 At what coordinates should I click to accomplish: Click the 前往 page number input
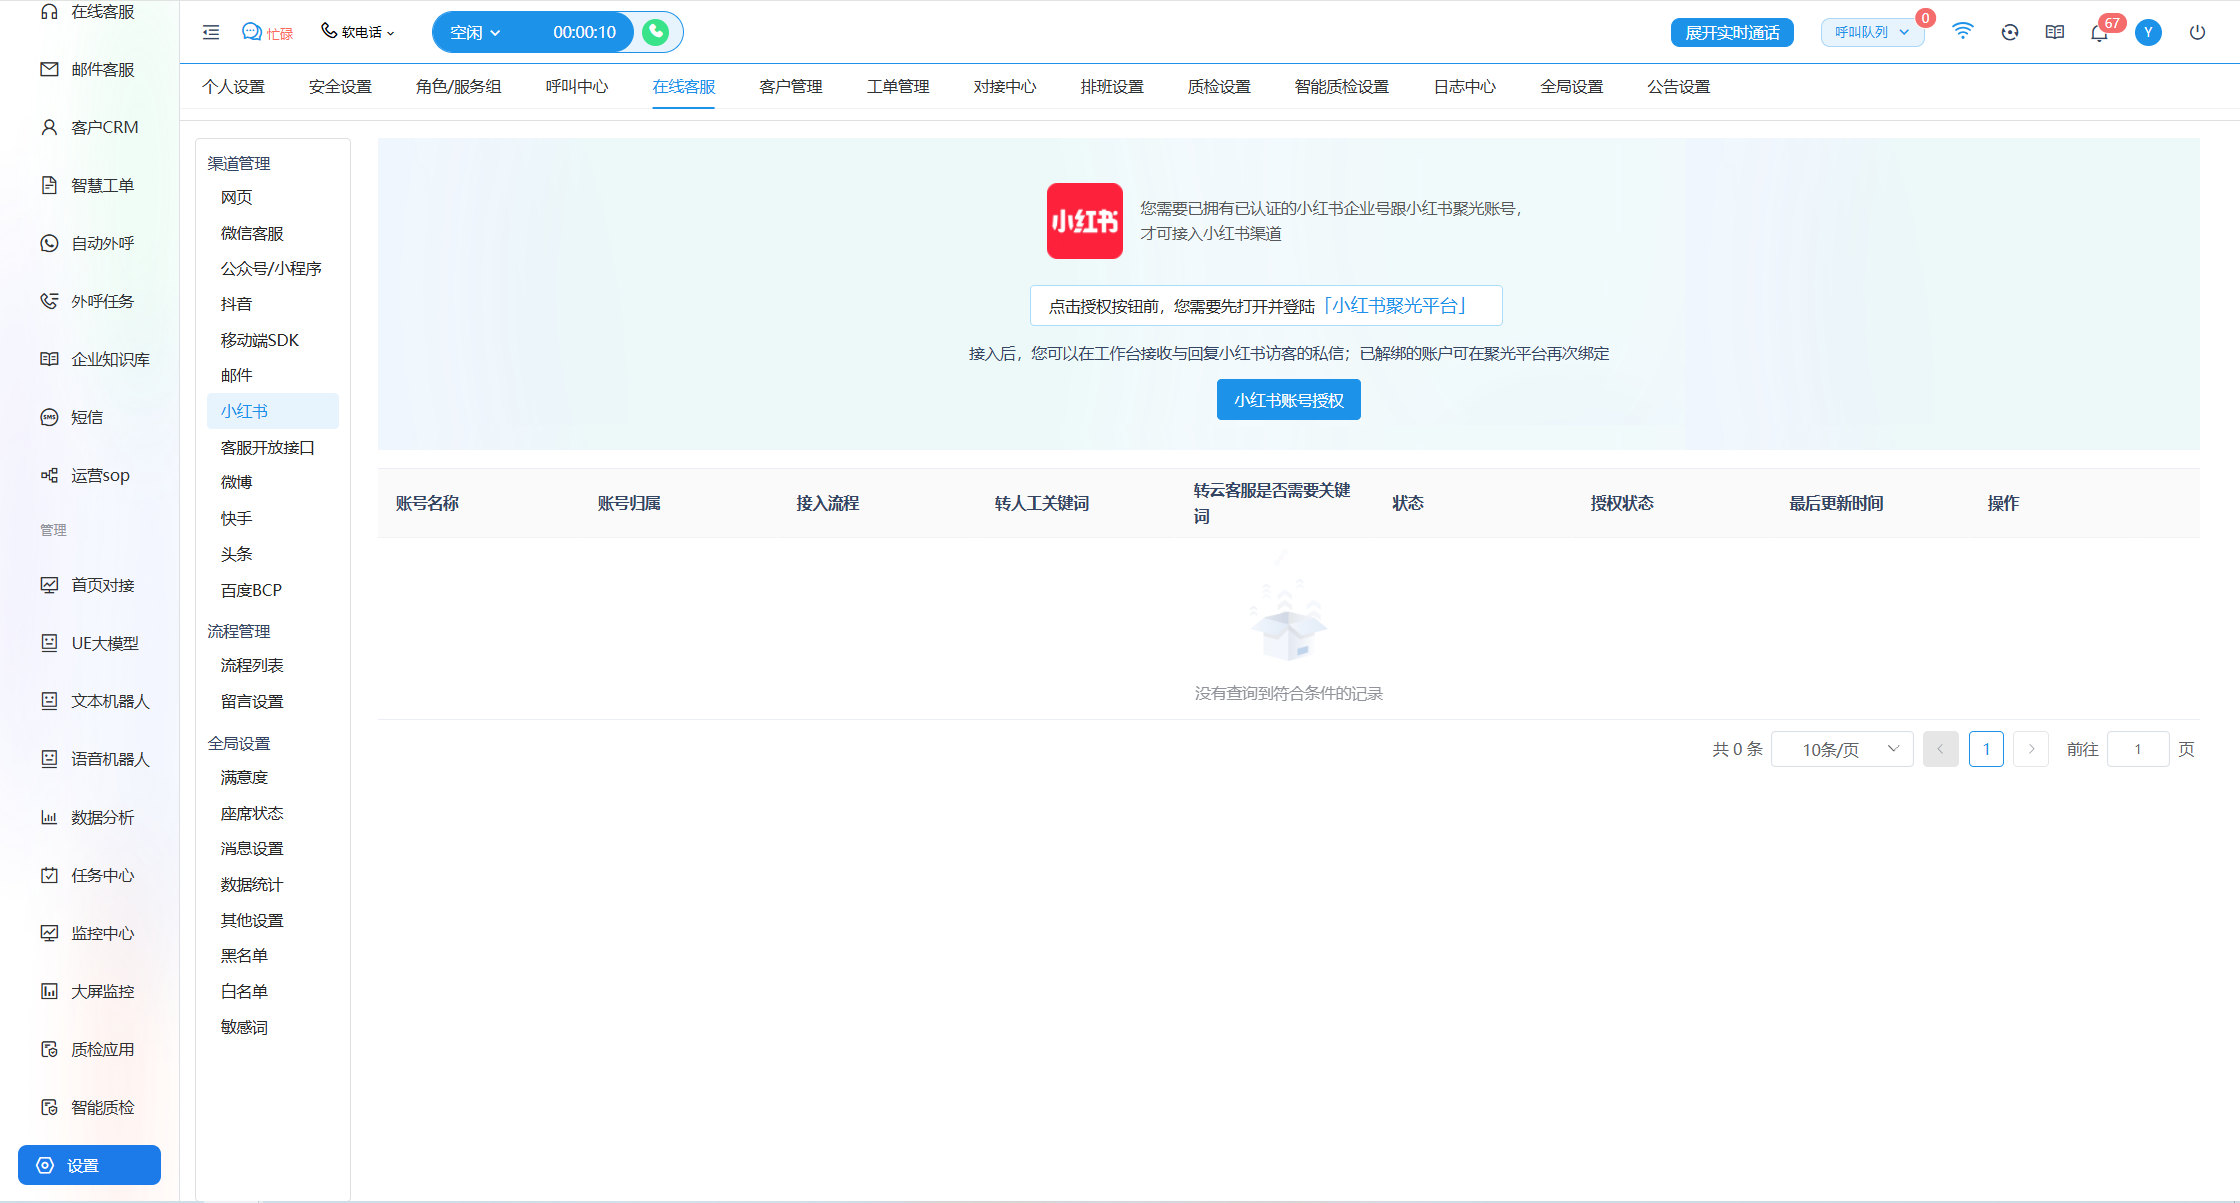pyautogui.click(x=2138, y=749)
